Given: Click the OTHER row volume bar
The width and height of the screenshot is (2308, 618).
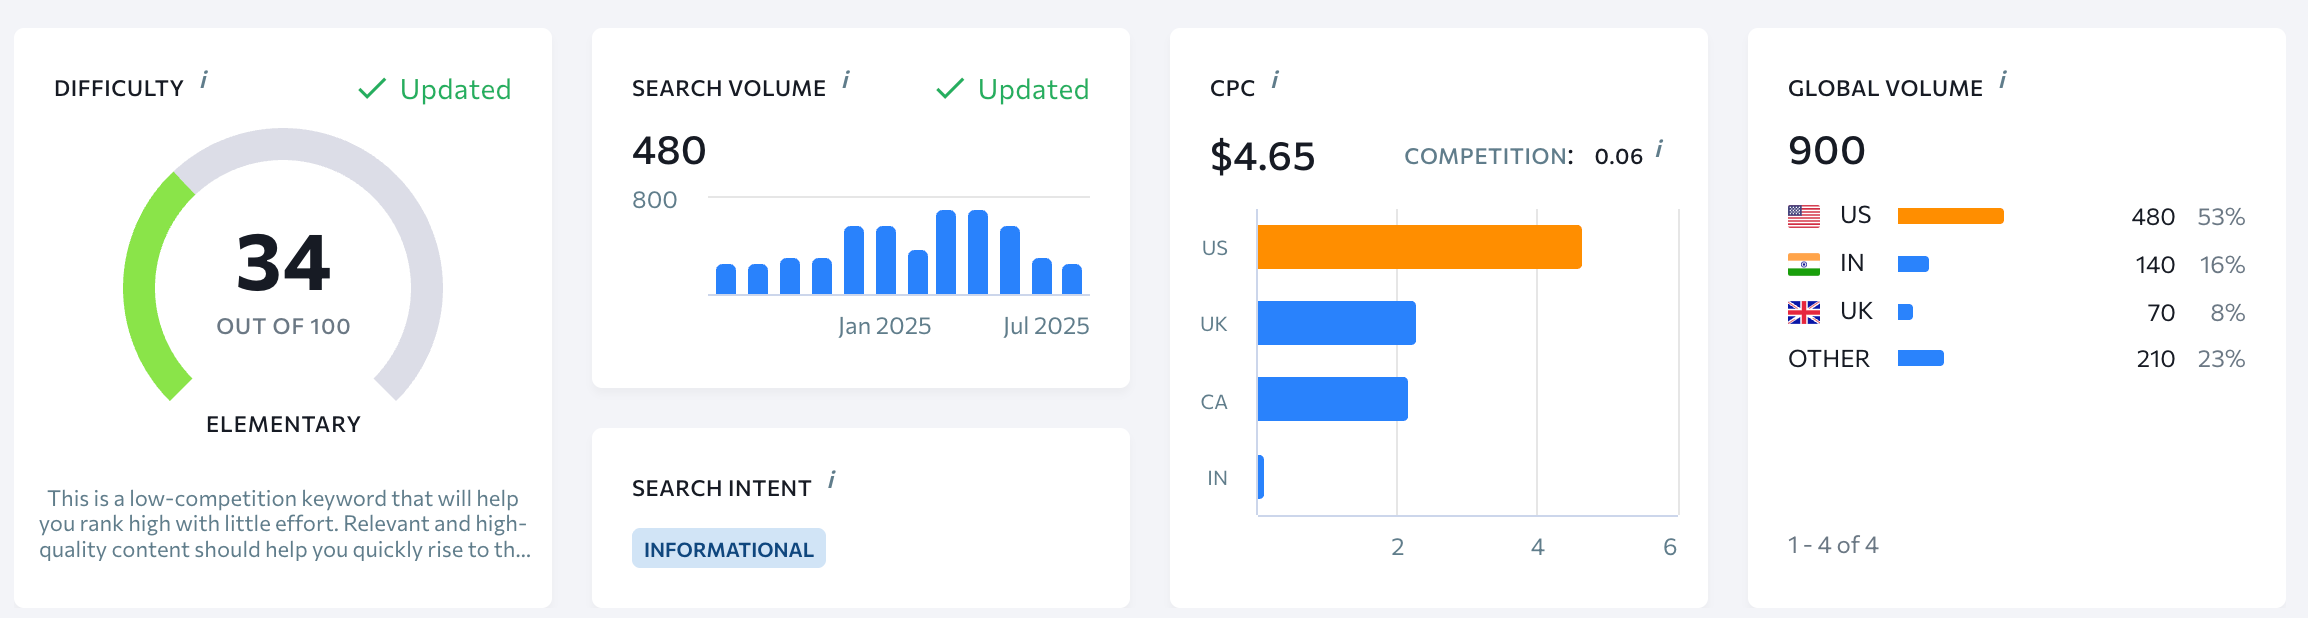Looking at the screenshot, I should tap(1920, 358).
